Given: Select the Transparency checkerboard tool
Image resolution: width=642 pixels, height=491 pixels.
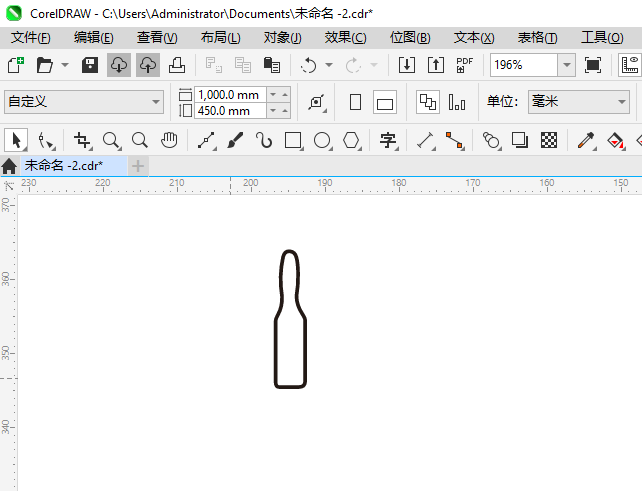Looking at the screenshot, I should (x=549, y=140).
